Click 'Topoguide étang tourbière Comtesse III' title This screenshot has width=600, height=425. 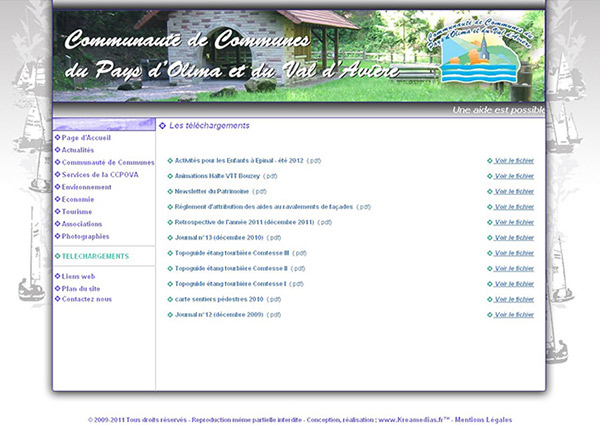232,253
